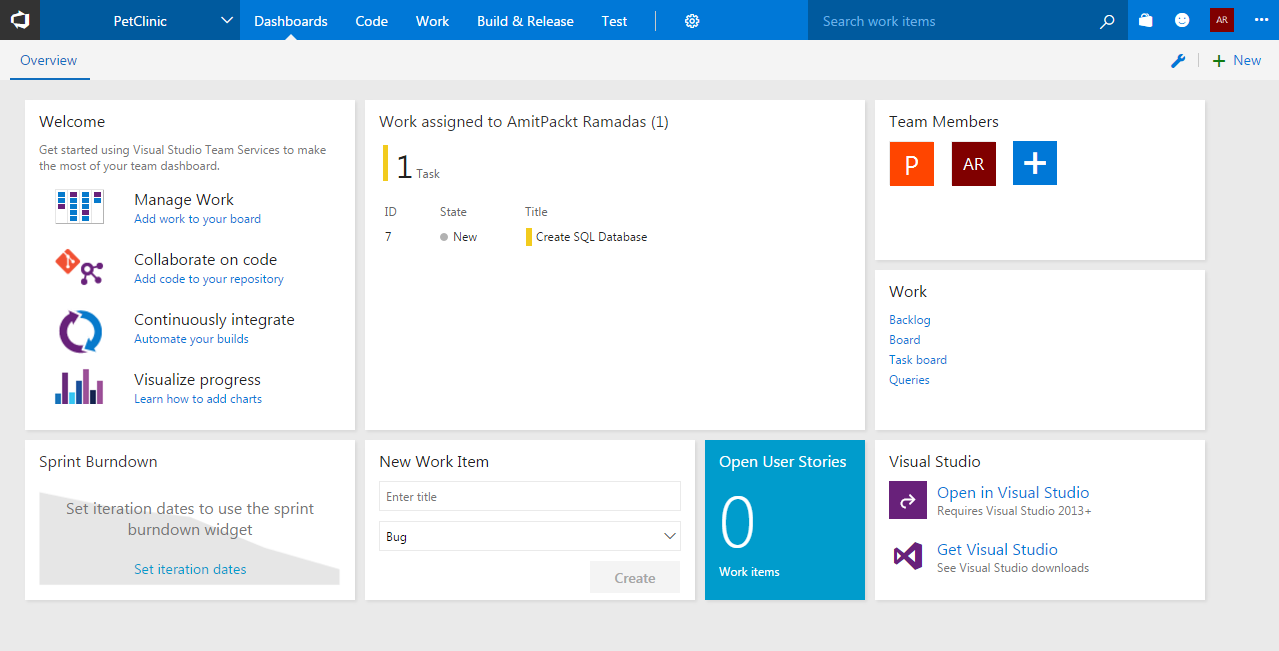Open the AR user profile avatar
The width and height of the screenshot is (1279, 651).
pos(1221,20)
